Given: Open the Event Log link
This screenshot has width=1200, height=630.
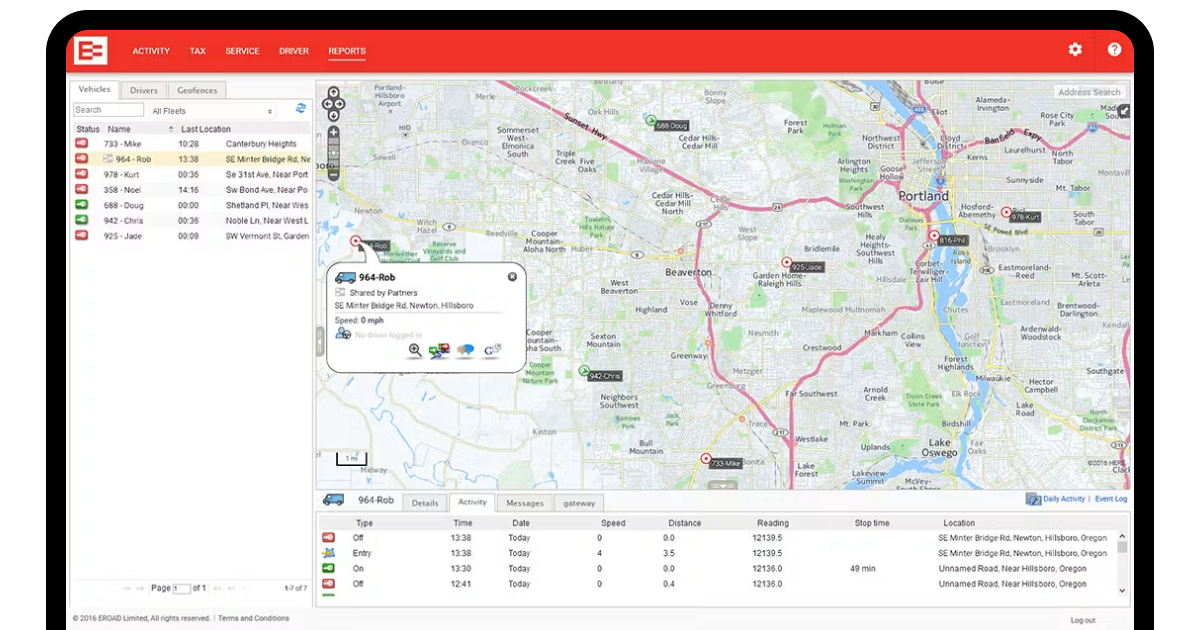Looking at the screenshot, I should point(1111,499).
